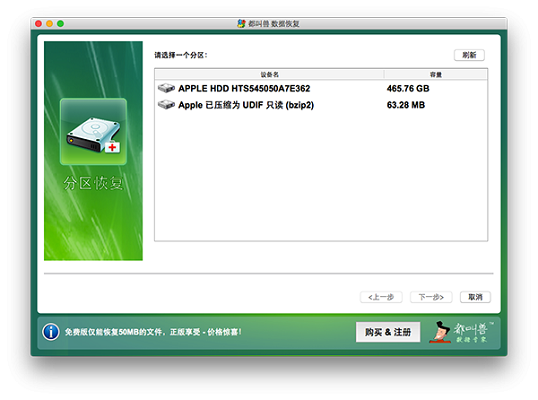Click APPLE HDD HTS545050A7E362 device name
Viewport: 538px width, 400px height.
coord(244,89)
